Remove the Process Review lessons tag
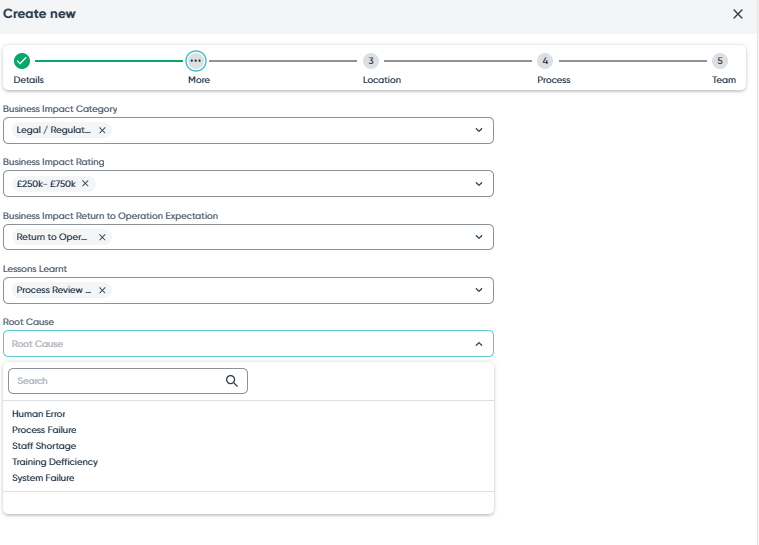 tap(102, 290)
